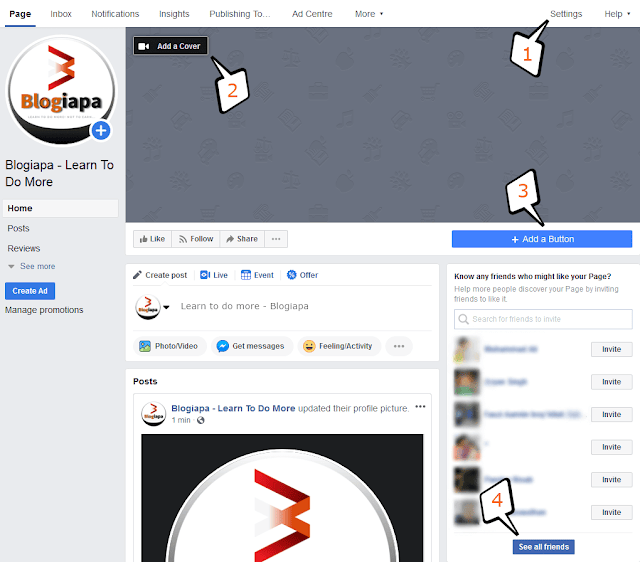Viewport: 640px width, 562px height.
Task: Click the Add a Cover button
Action: pyautogui.click(x=171, y=46)
